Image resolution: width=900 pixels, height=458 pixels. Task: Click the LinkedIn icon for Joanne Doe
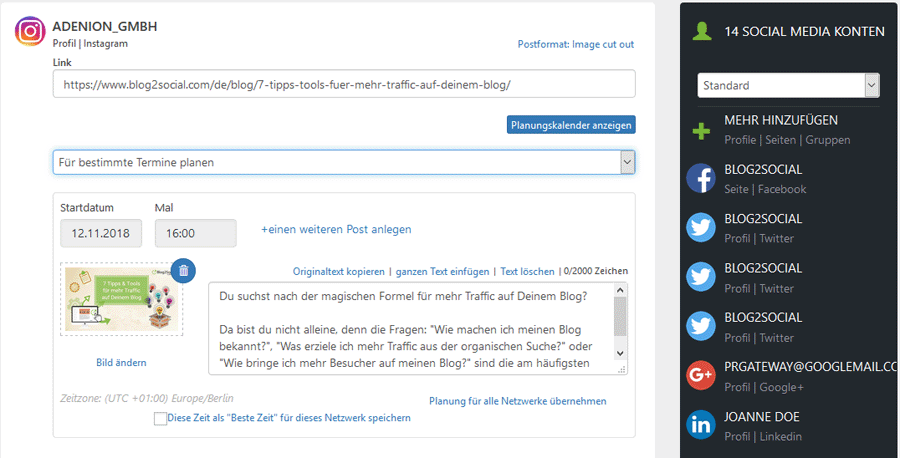(x=701, y=425)
